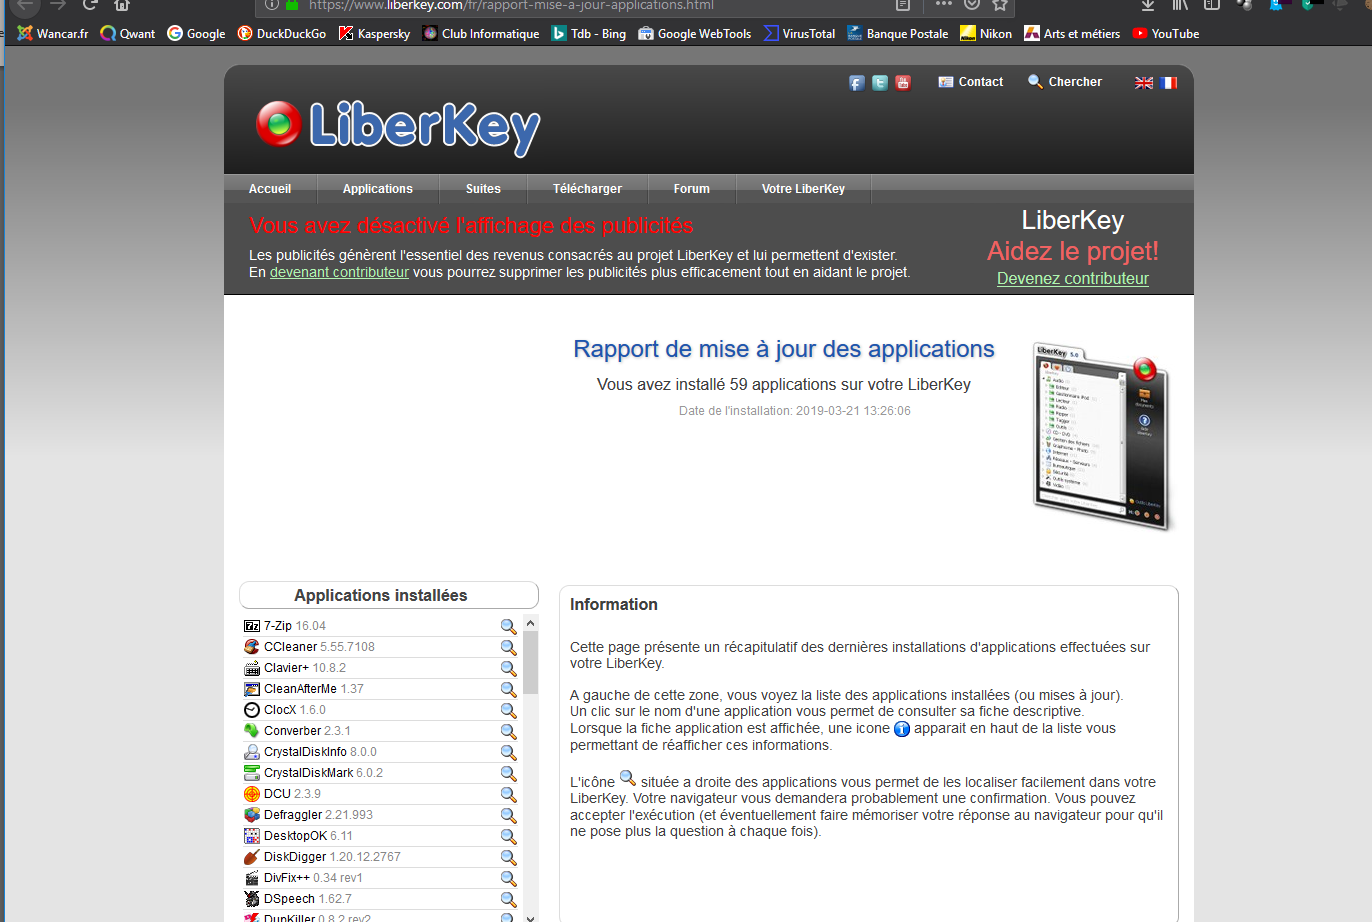Screen dimensions: 1372x922
Task: Locate DSpeech with its magnifier icon
Action: click(508, 899)
